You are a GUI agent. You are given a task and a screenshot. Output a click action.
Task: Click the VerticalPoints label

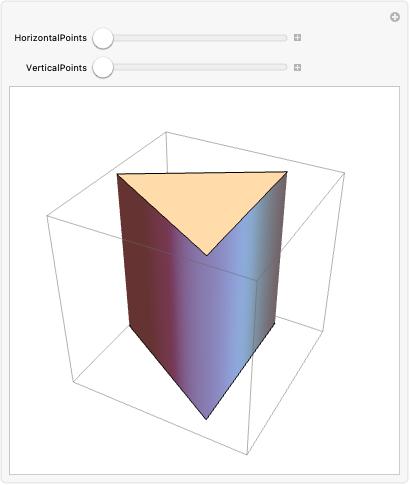click(56, 68)
